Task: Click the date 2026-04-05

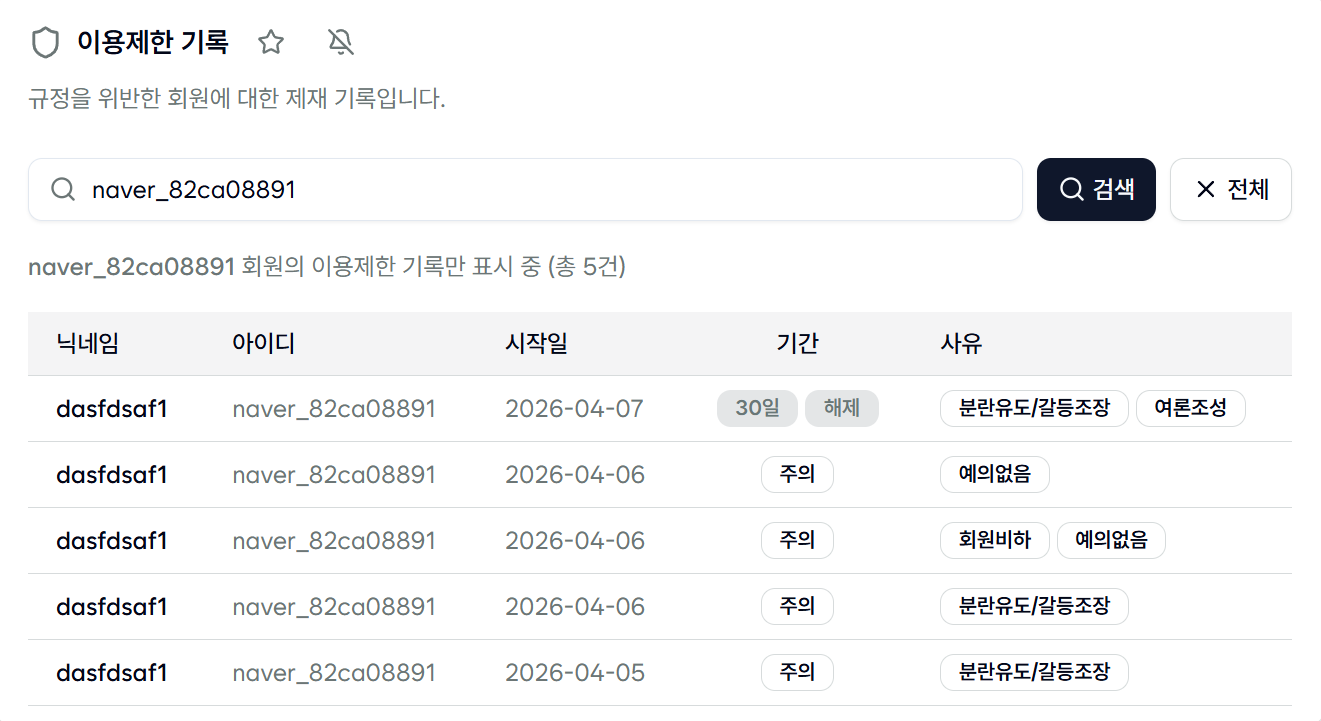Action: 575,673
